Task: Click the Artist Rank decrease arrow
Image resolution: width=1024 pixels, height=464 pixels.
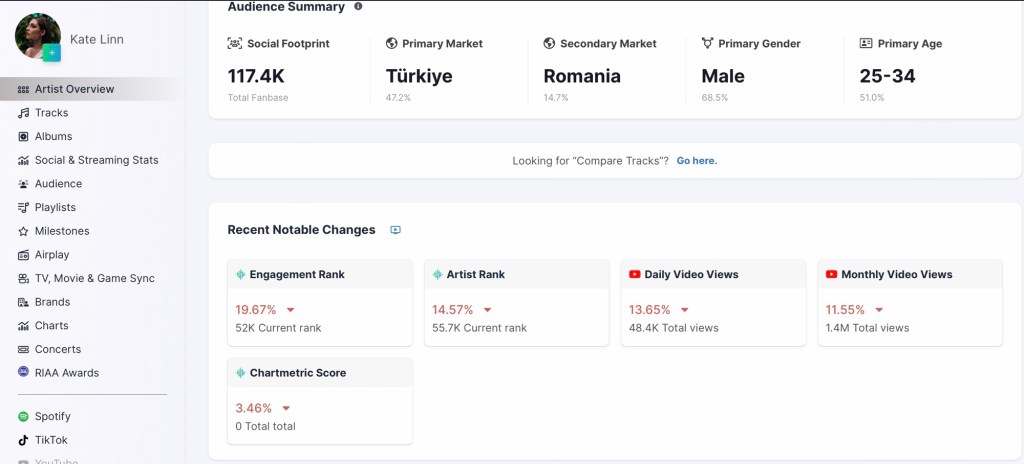Action: click(487, 310)
